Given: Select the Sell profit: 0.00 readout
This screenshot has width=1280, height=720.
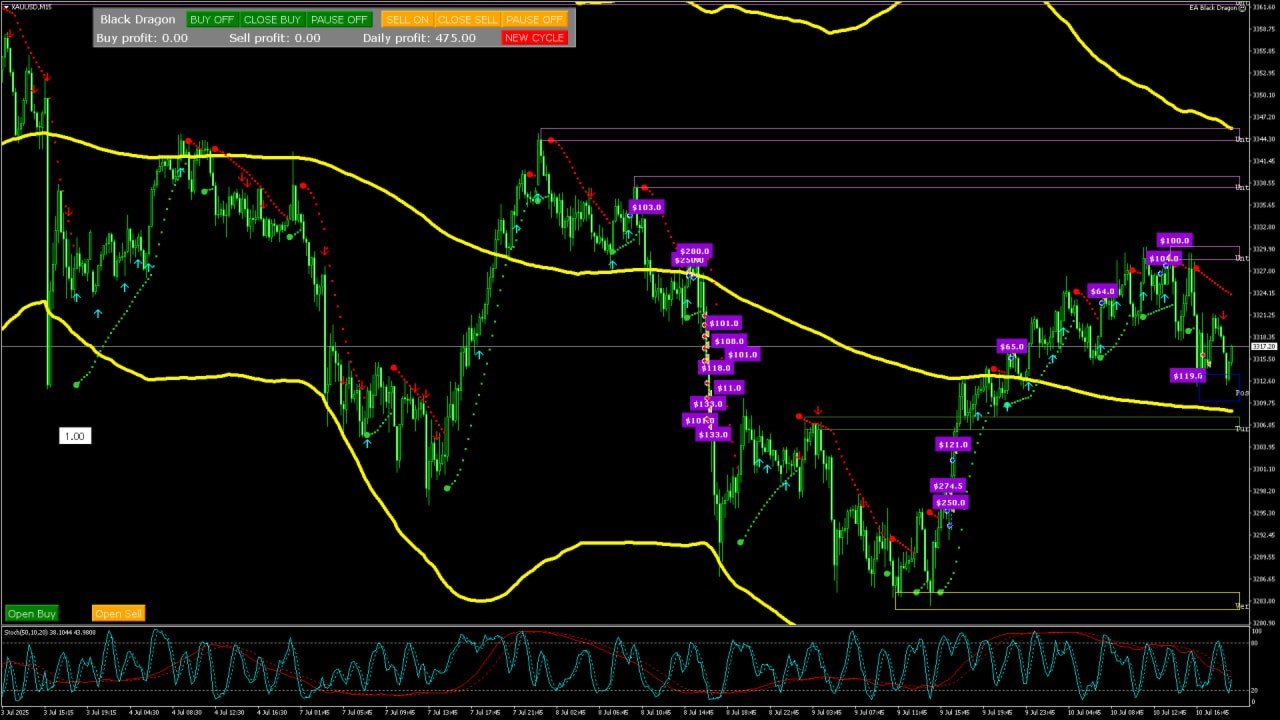Looking at the screenshot, I should (275, 38).
